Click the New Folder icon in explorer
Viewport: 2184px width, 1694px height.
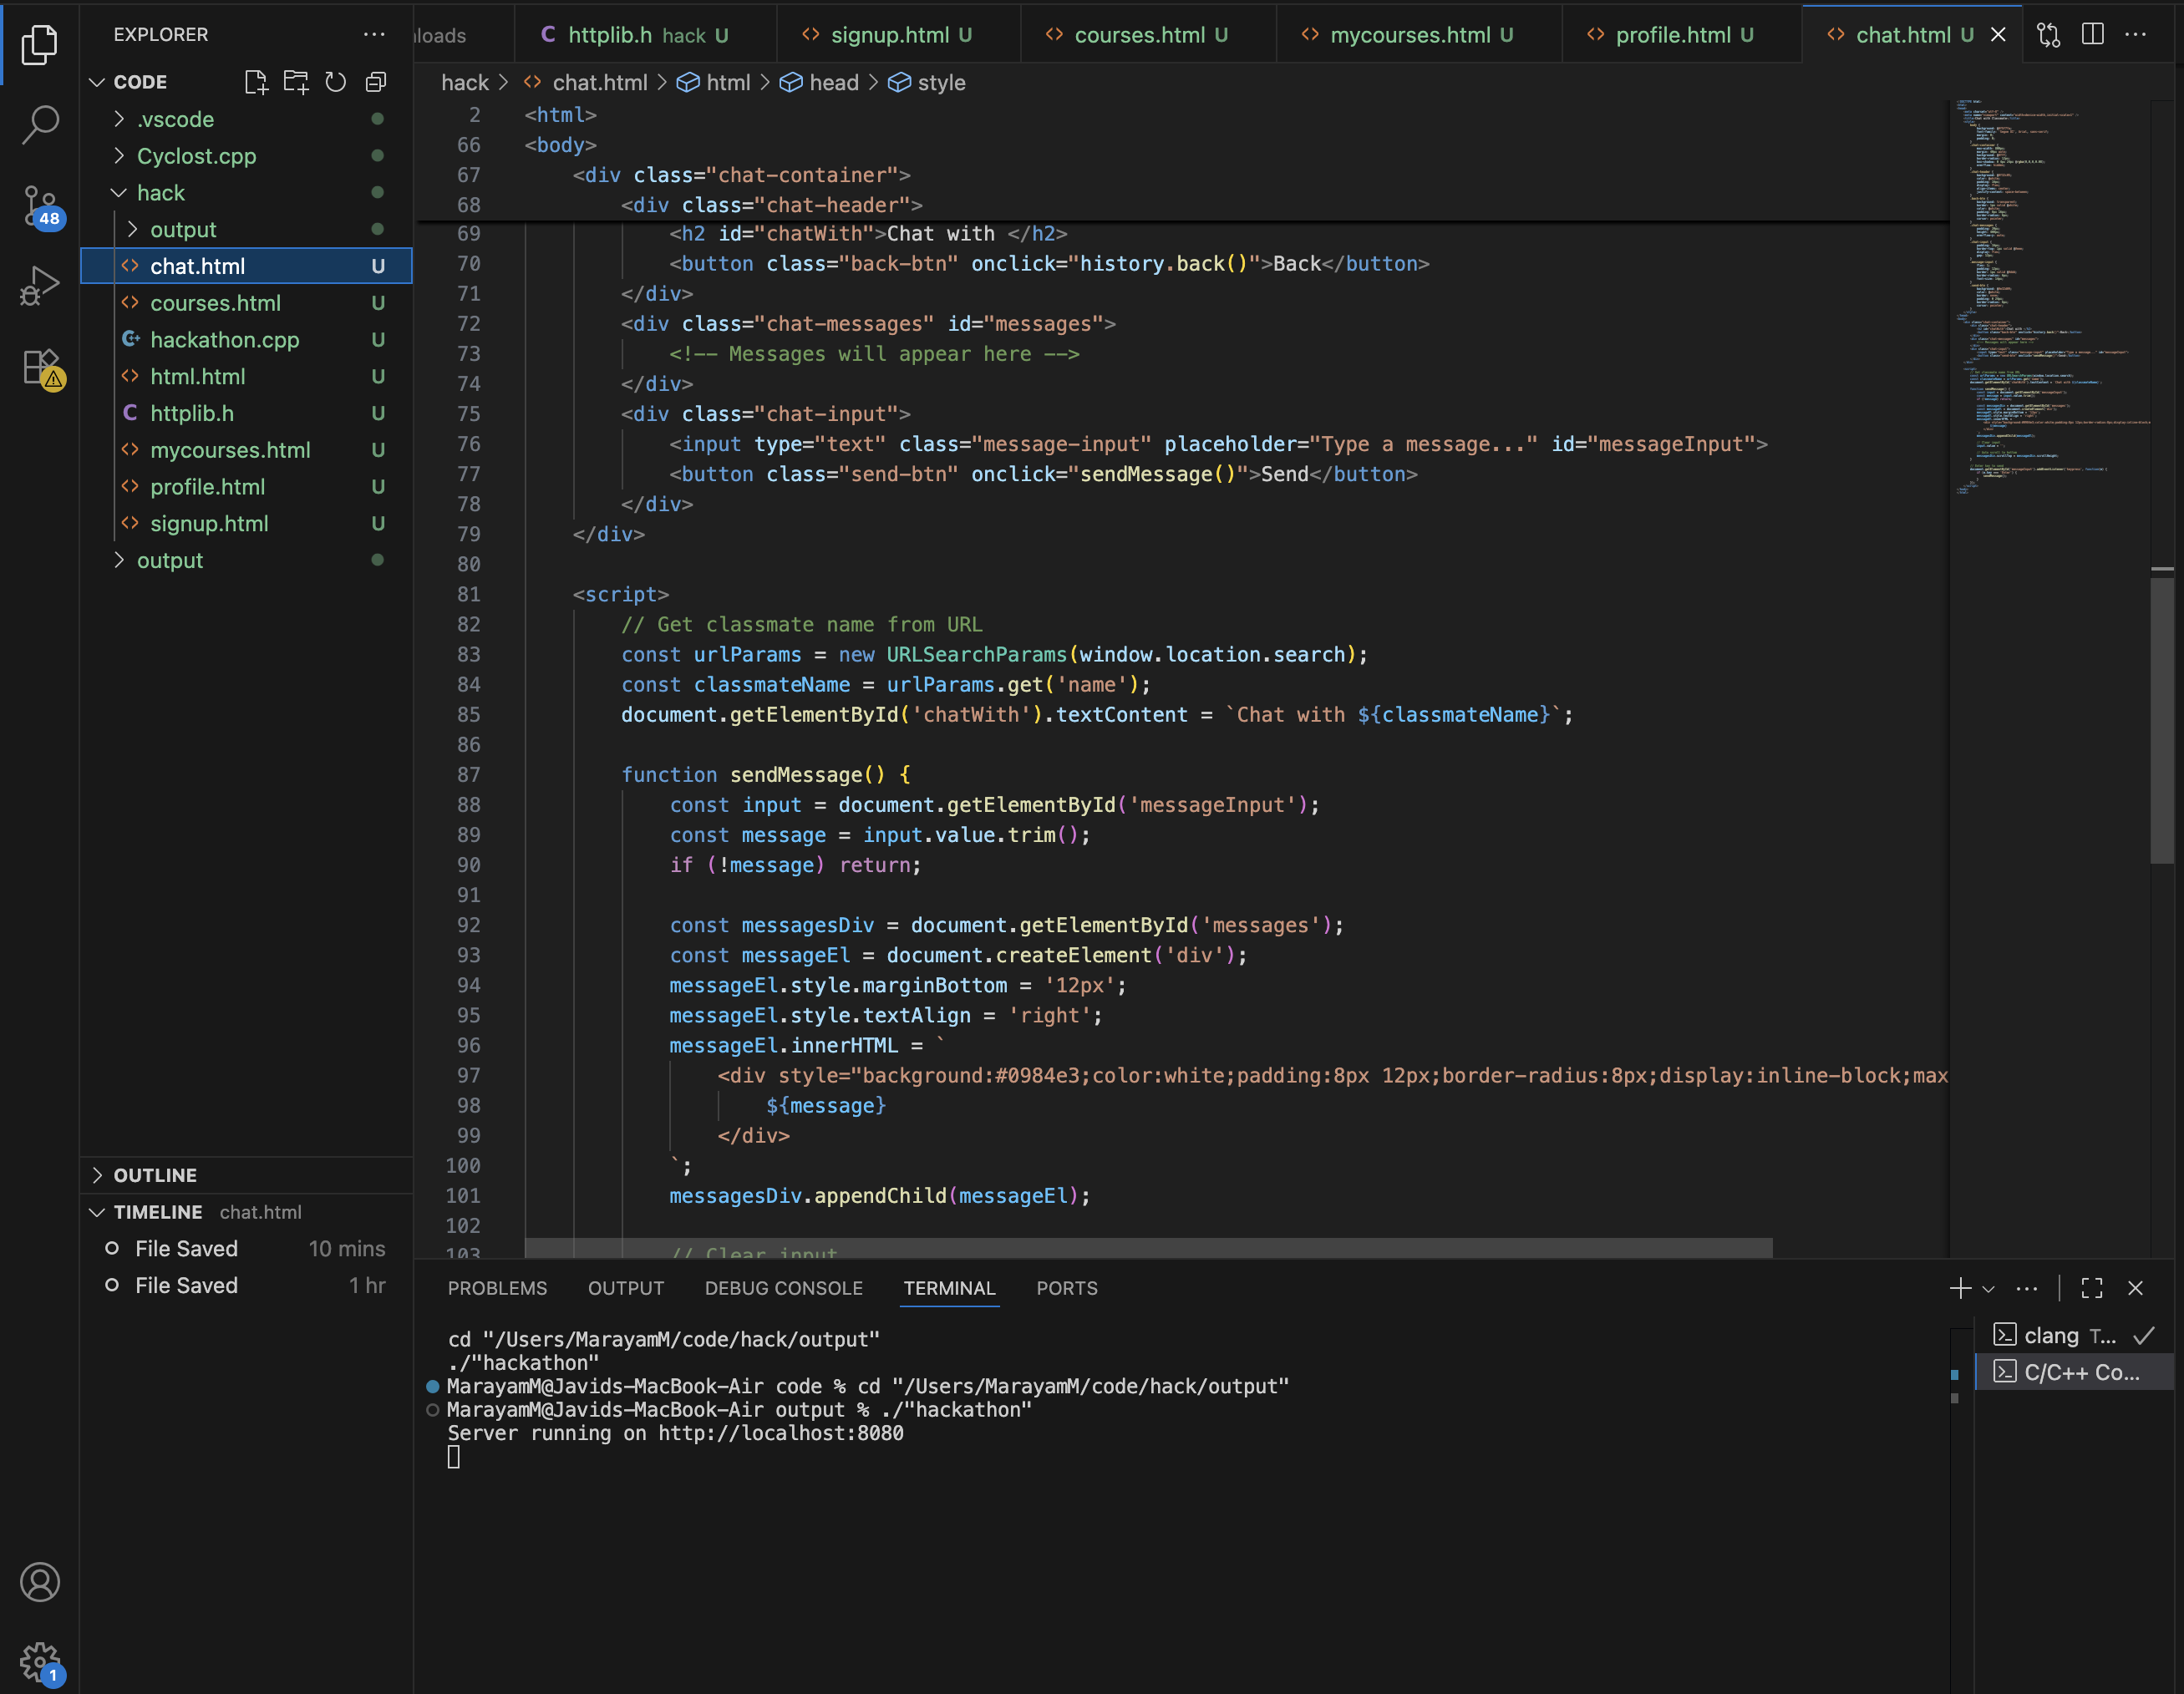tap(296, 82)
